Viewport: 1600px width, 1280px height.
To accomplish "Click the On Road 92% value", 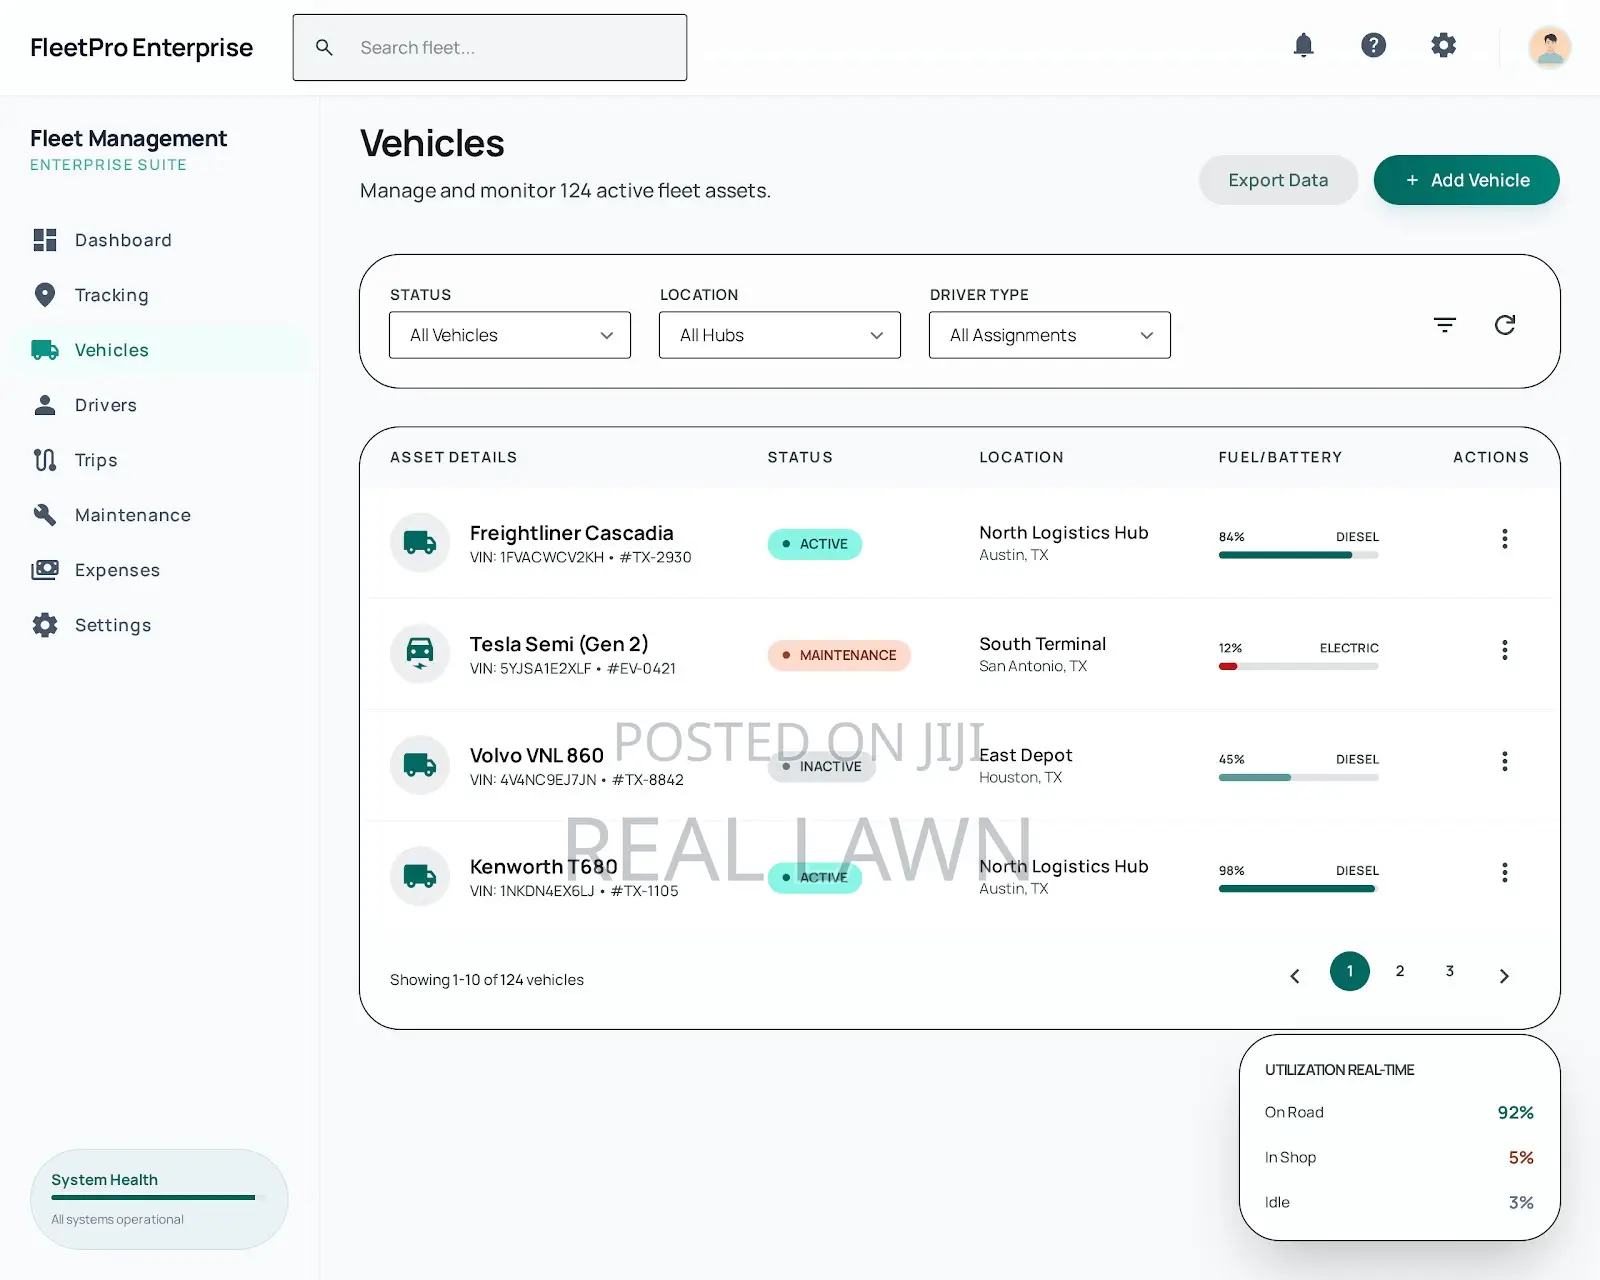I will [1515, 1112].
